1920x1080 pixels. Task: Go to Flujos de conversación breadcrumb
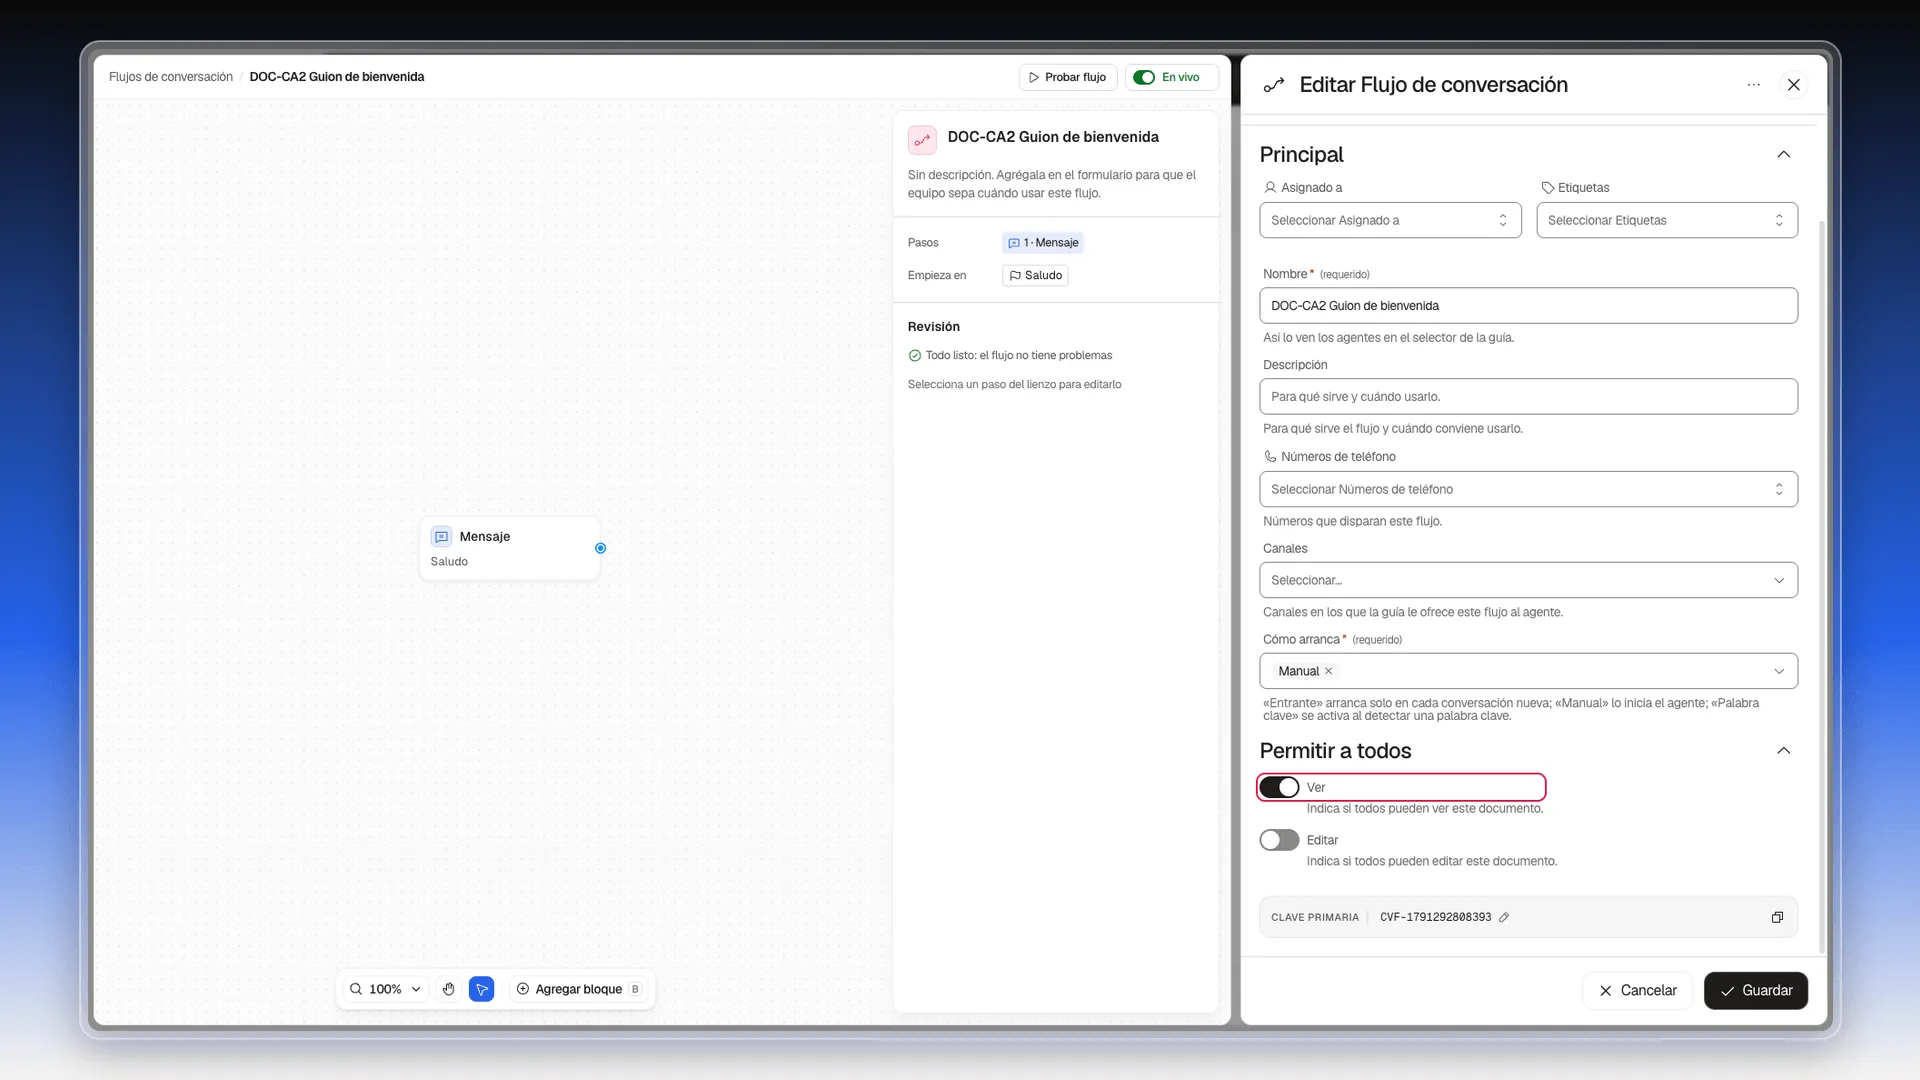[171, 77]
